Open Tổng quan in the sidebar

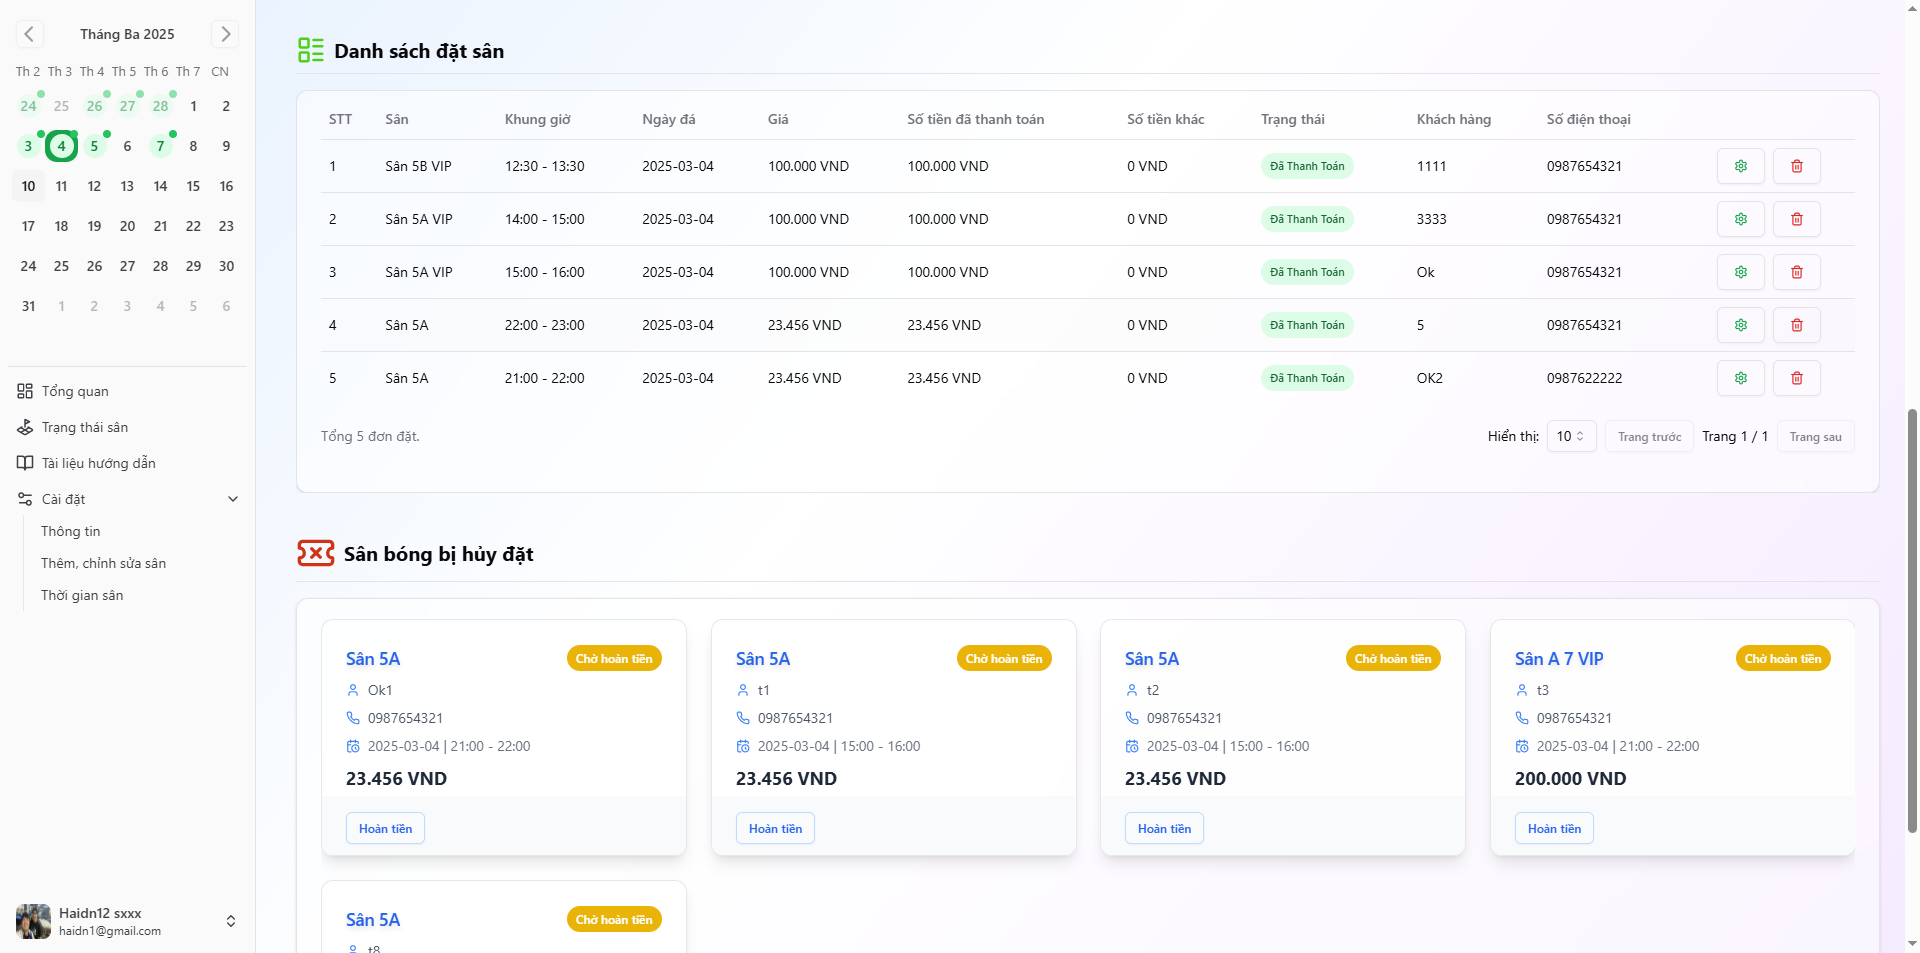click(x=75, y=391)
